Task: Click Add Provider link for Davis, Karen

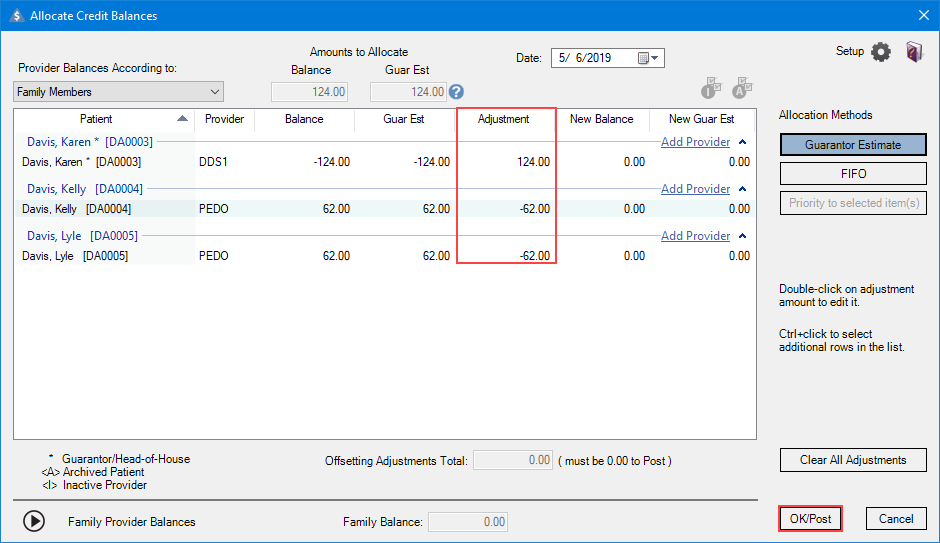Action: pyautogui.click(x=695, y=142)
